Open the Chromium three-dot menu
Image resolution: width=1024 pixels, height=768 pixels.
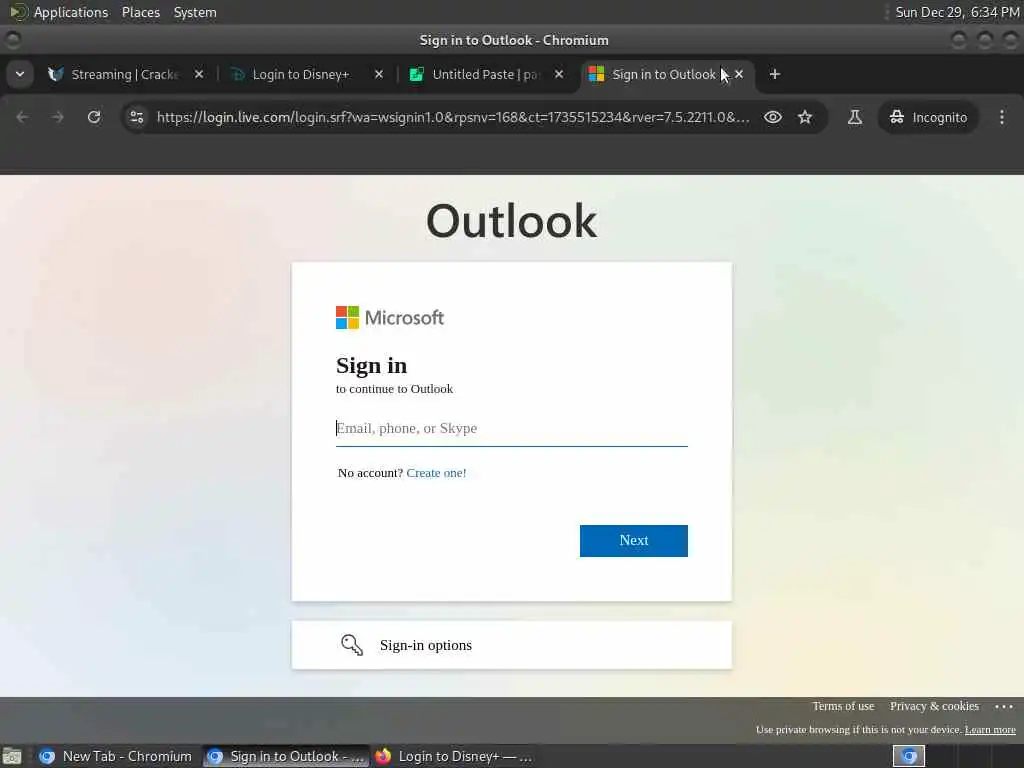click(x=1002, y=117)
